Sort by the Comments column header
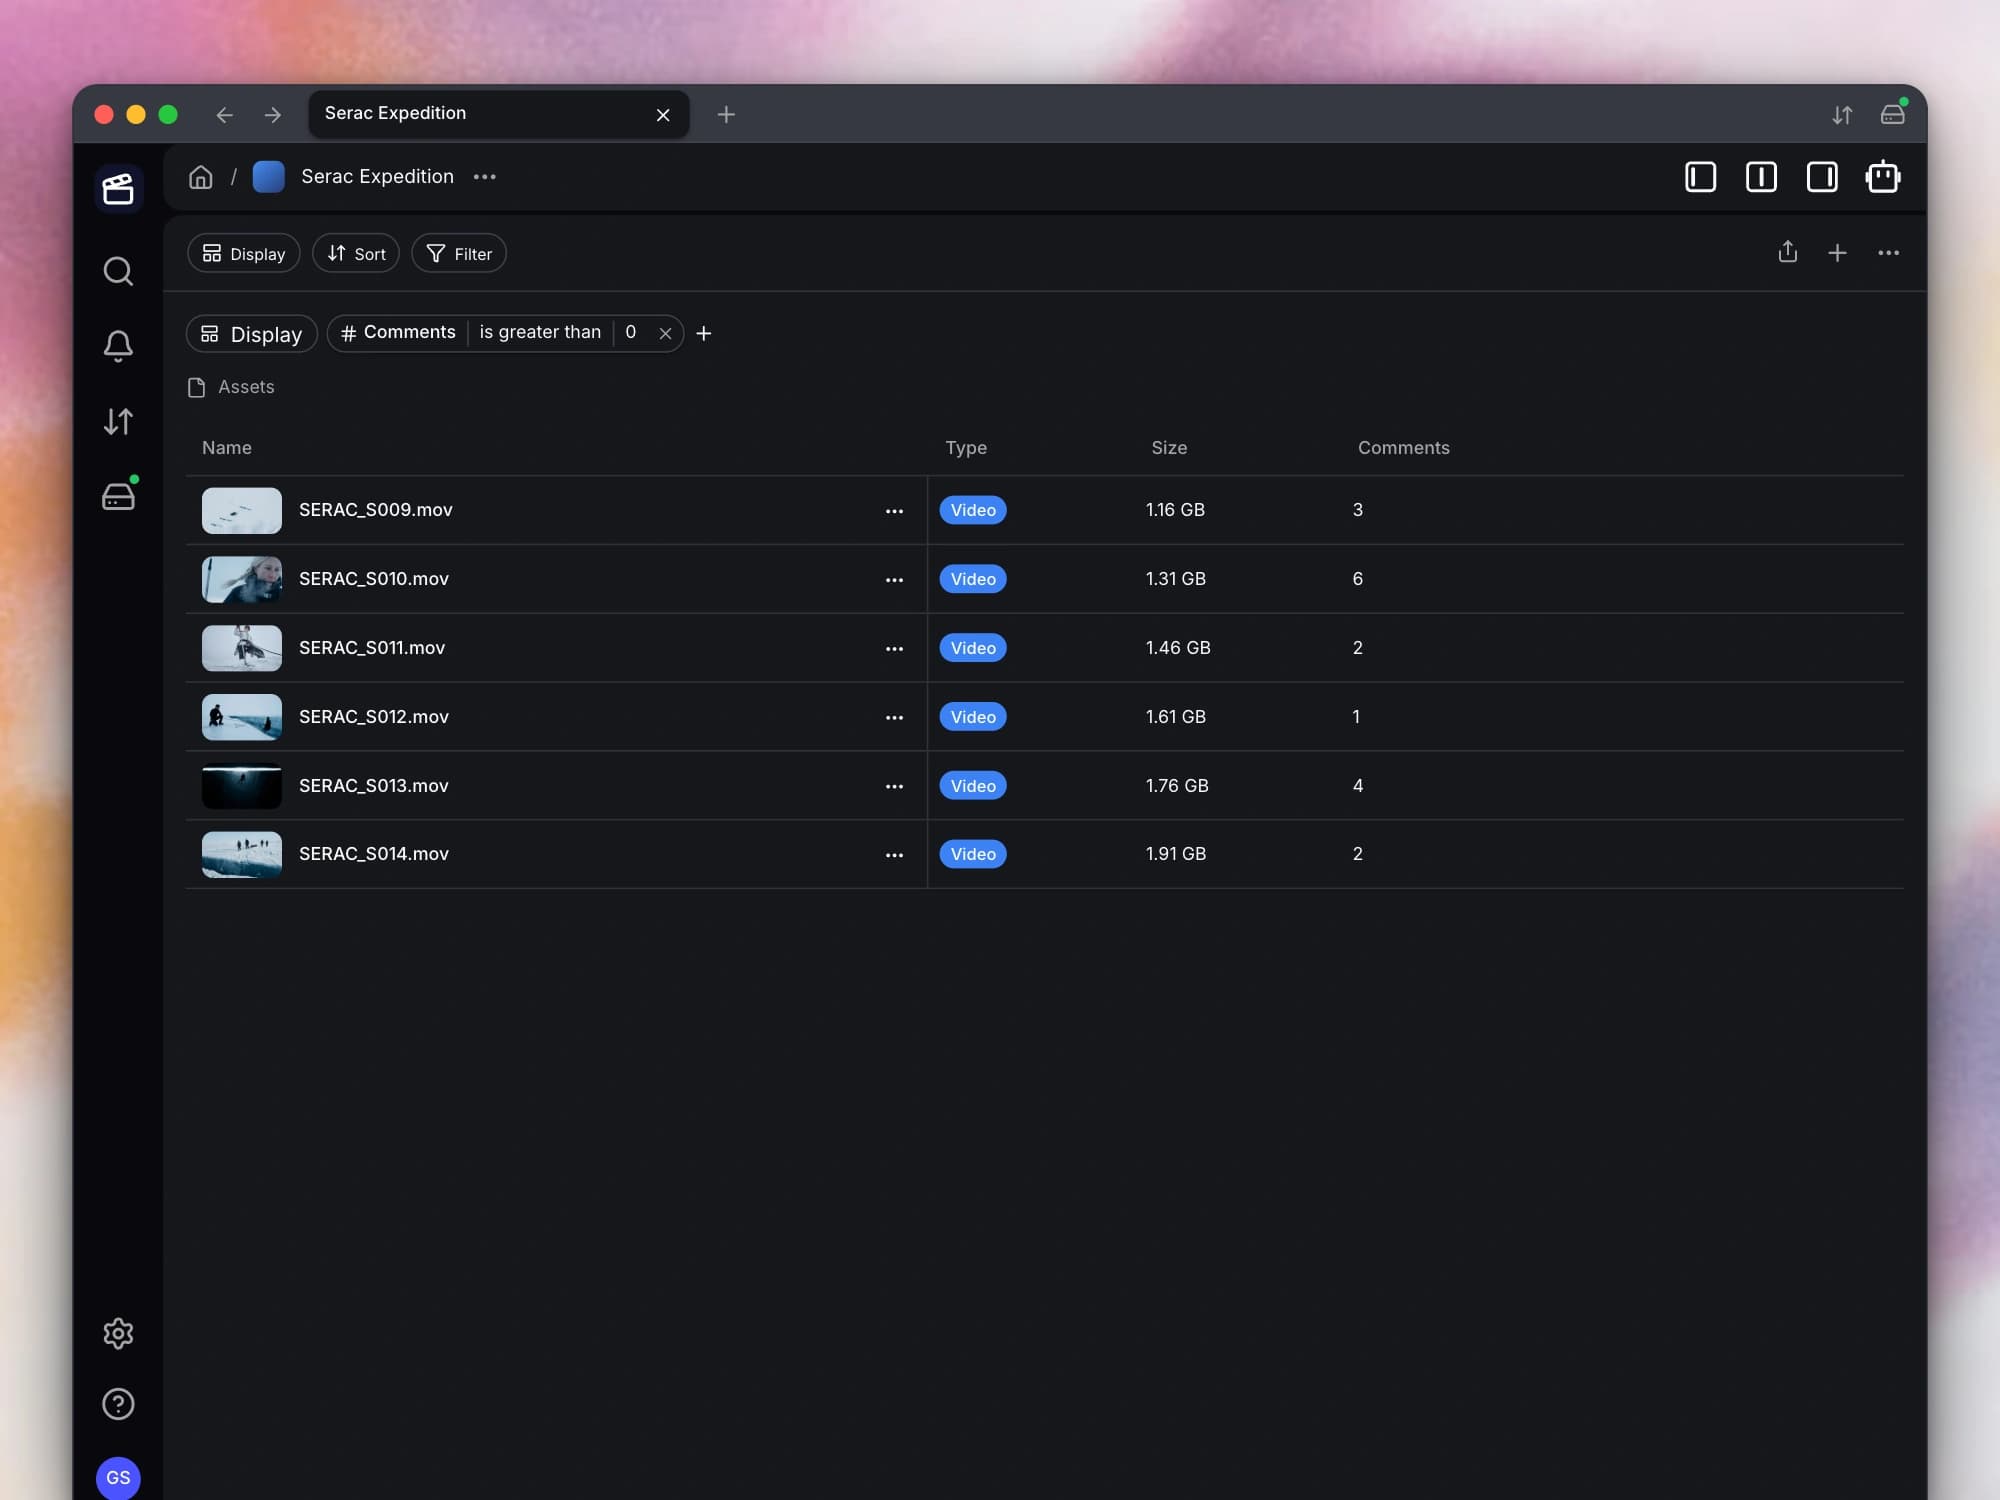This screenshot has height=1500, width=2000. tap(1404, 448)
